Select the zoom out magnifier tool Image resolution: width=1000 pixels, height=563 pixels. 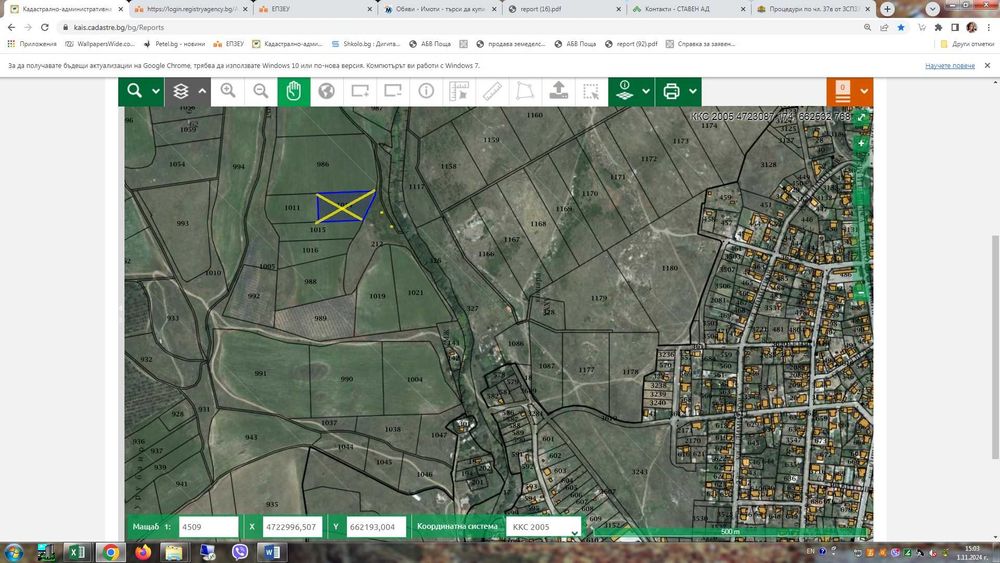coord(261,91)
